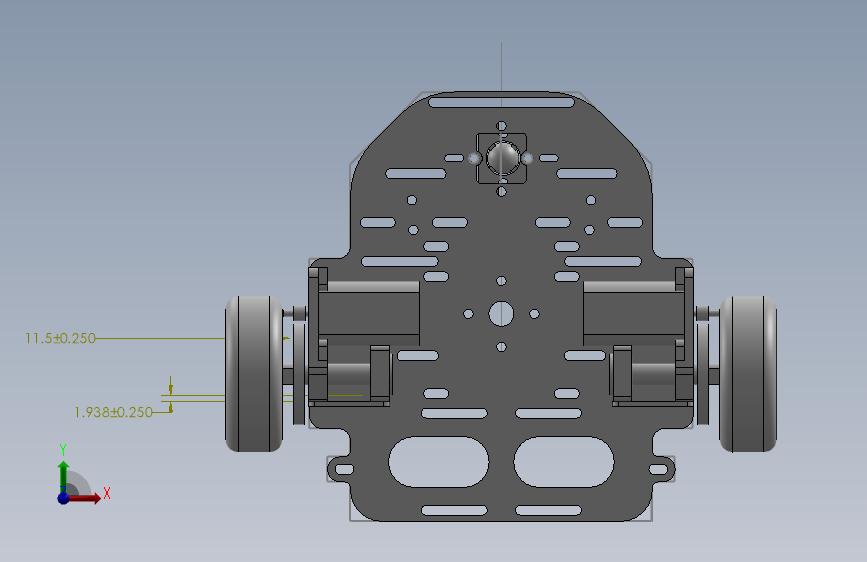Select the right wheel of the robot
Image resolution: width=867 pixels, height=562 pixels.
(748, 374)
